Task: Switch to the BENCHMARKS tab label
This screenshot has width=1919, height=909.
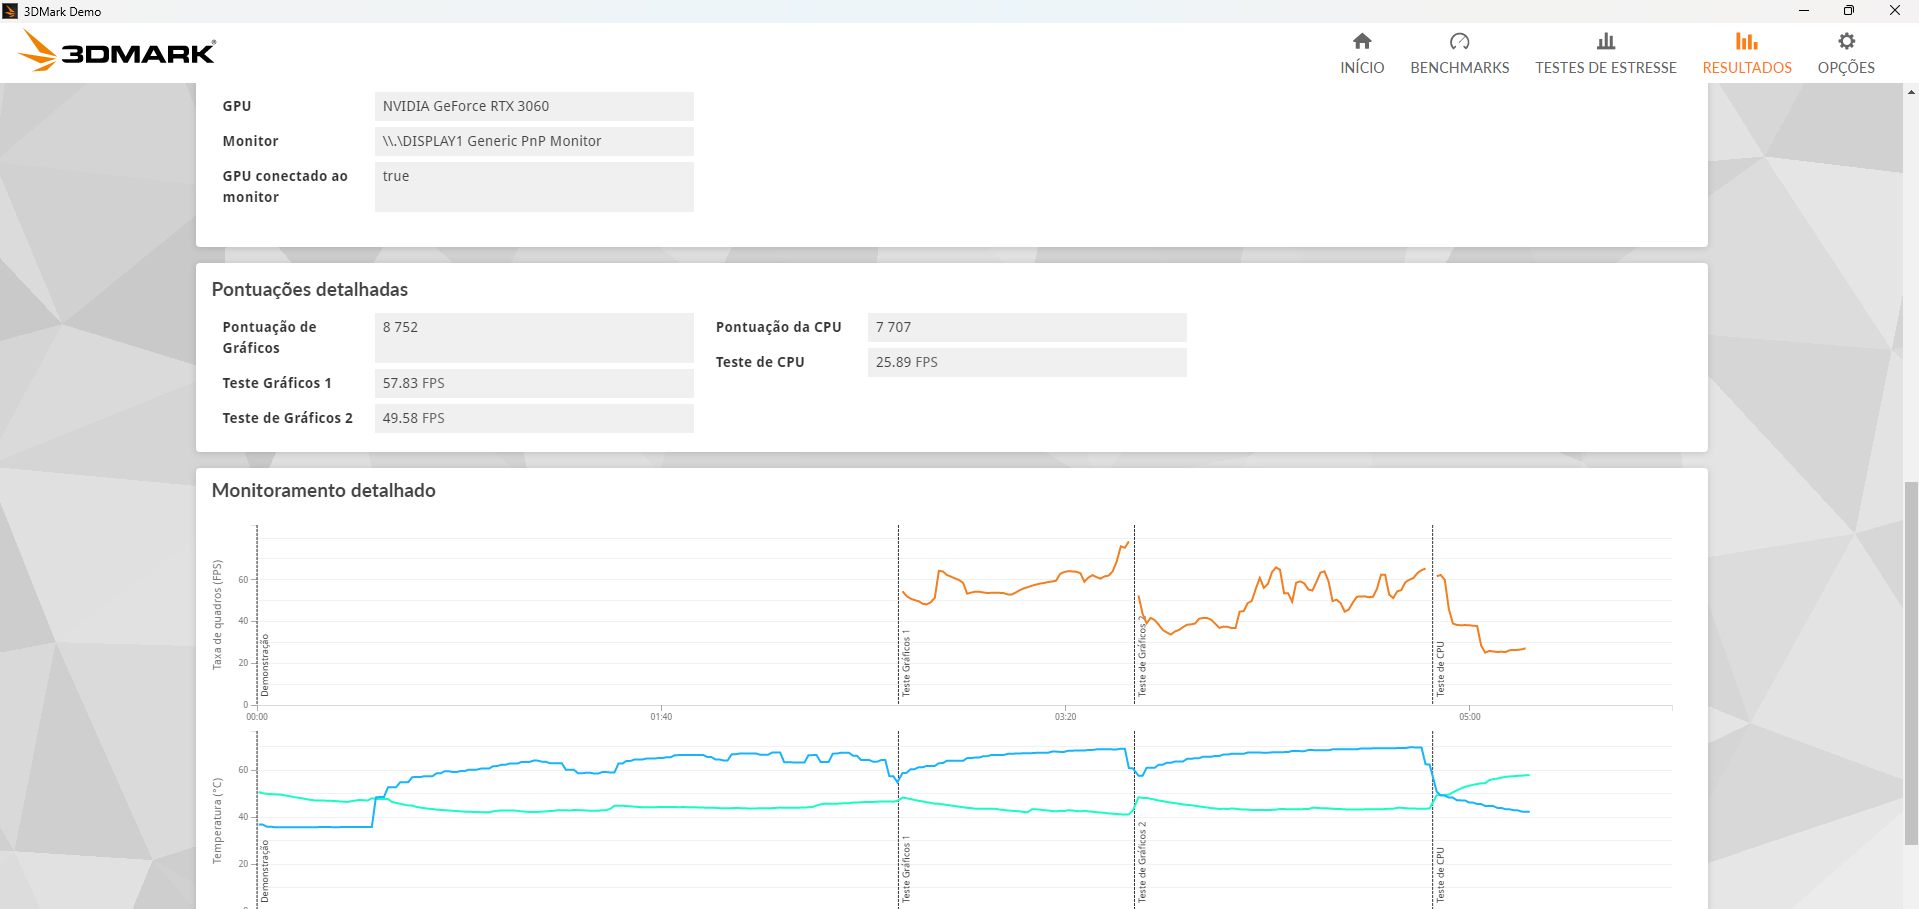Action: tap(1459, 68)
